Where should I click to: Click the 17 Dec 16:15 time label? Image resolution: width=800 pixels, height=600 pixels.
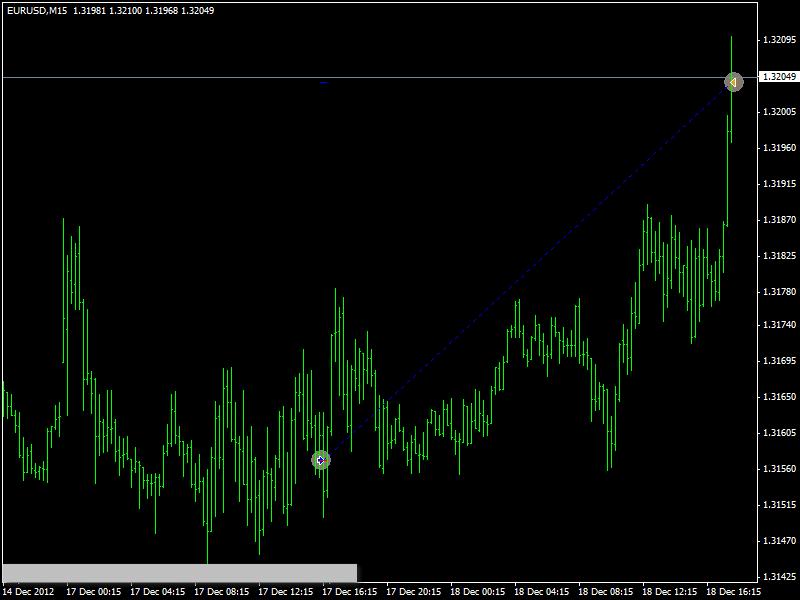click(x=350, y=592)
